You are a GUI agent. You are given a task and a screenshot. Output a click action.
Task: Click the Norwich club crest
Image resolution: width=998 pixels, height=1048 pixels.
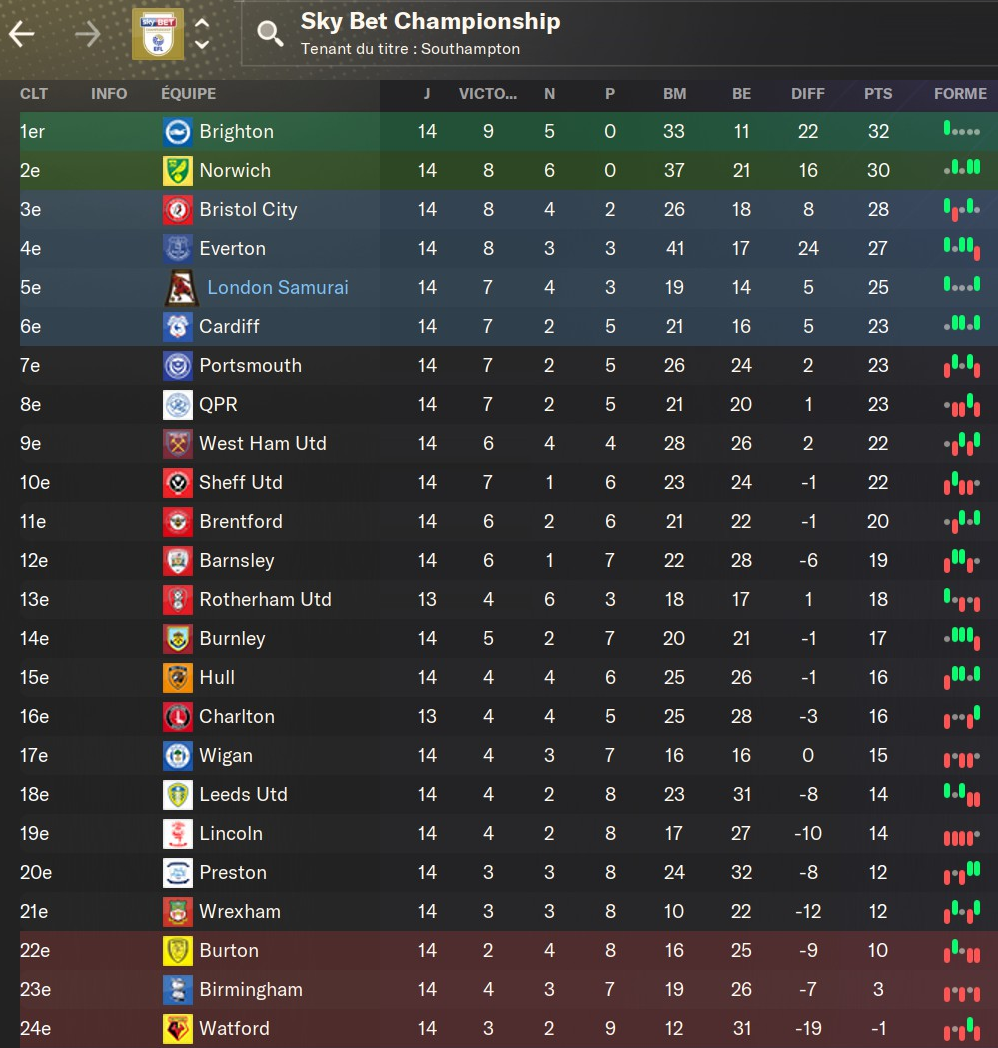[x=178, y=171]
